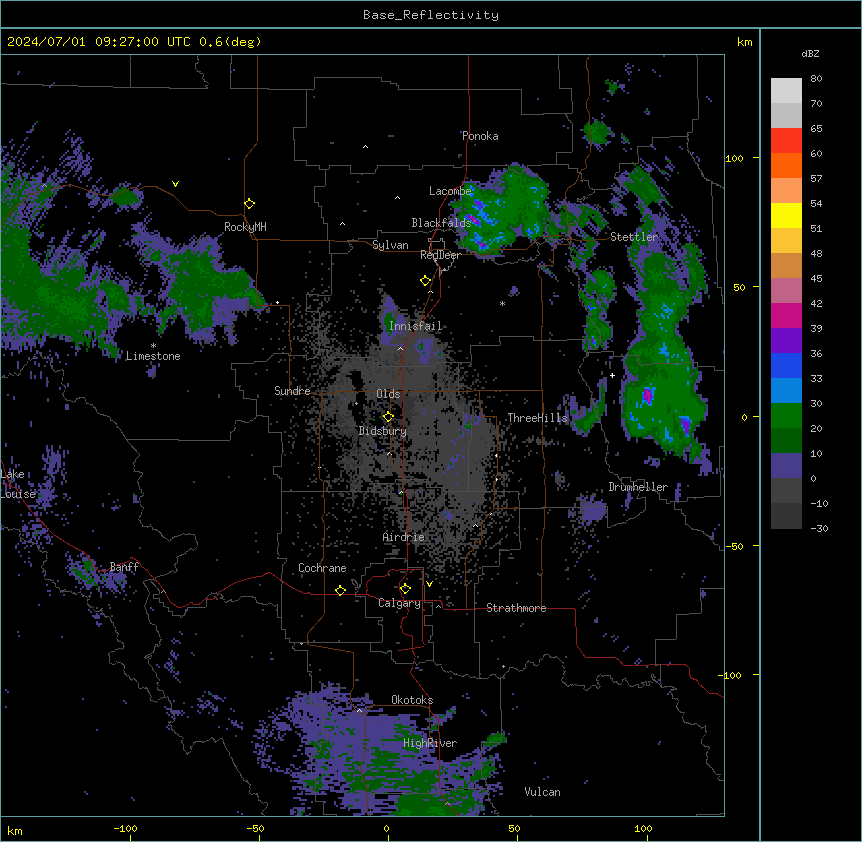This screenshot has height=842, width=862.
Task: Select the yellow diamond marker between Olds and Didsbury
Action: coord(389,416)
